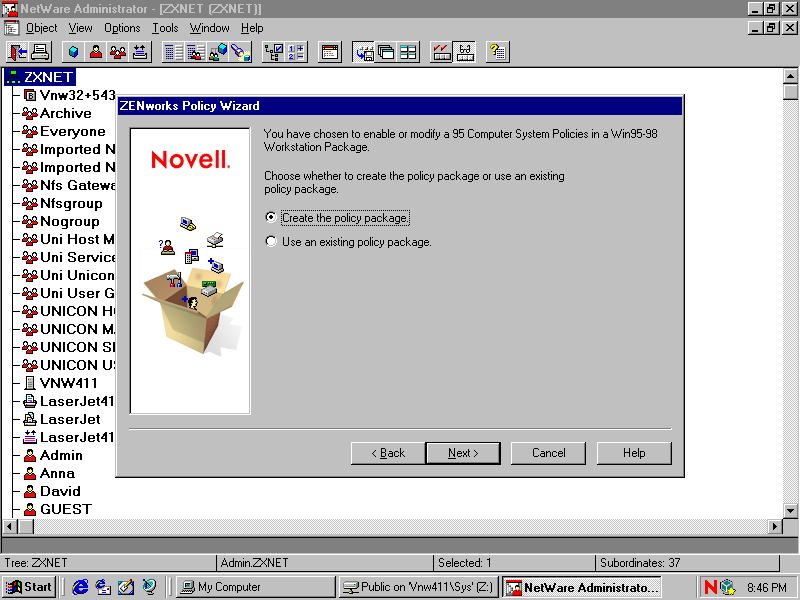800x600 pixels.
Task: Click the Outlook Express quick launch icon
Action: tap(103, 587)
